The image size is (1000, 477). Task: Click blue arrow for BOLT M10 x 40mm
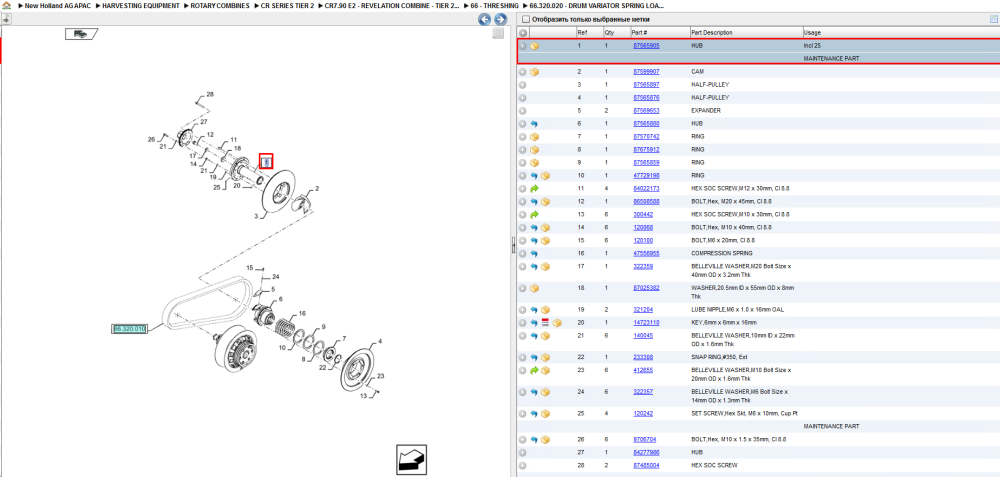[x=534, y=228]
